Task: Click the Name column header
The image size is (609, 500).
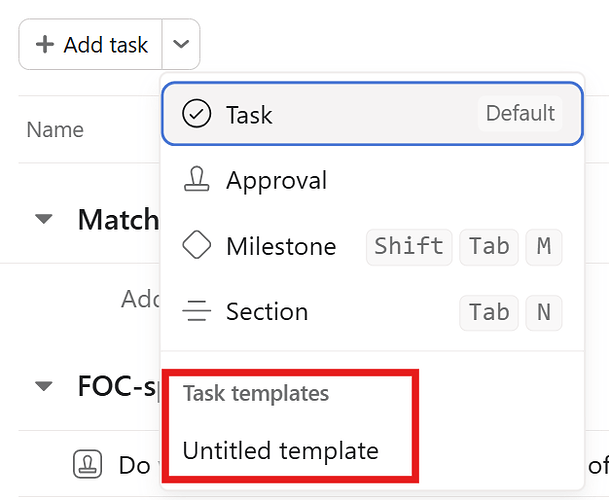Action: [55, 129]
